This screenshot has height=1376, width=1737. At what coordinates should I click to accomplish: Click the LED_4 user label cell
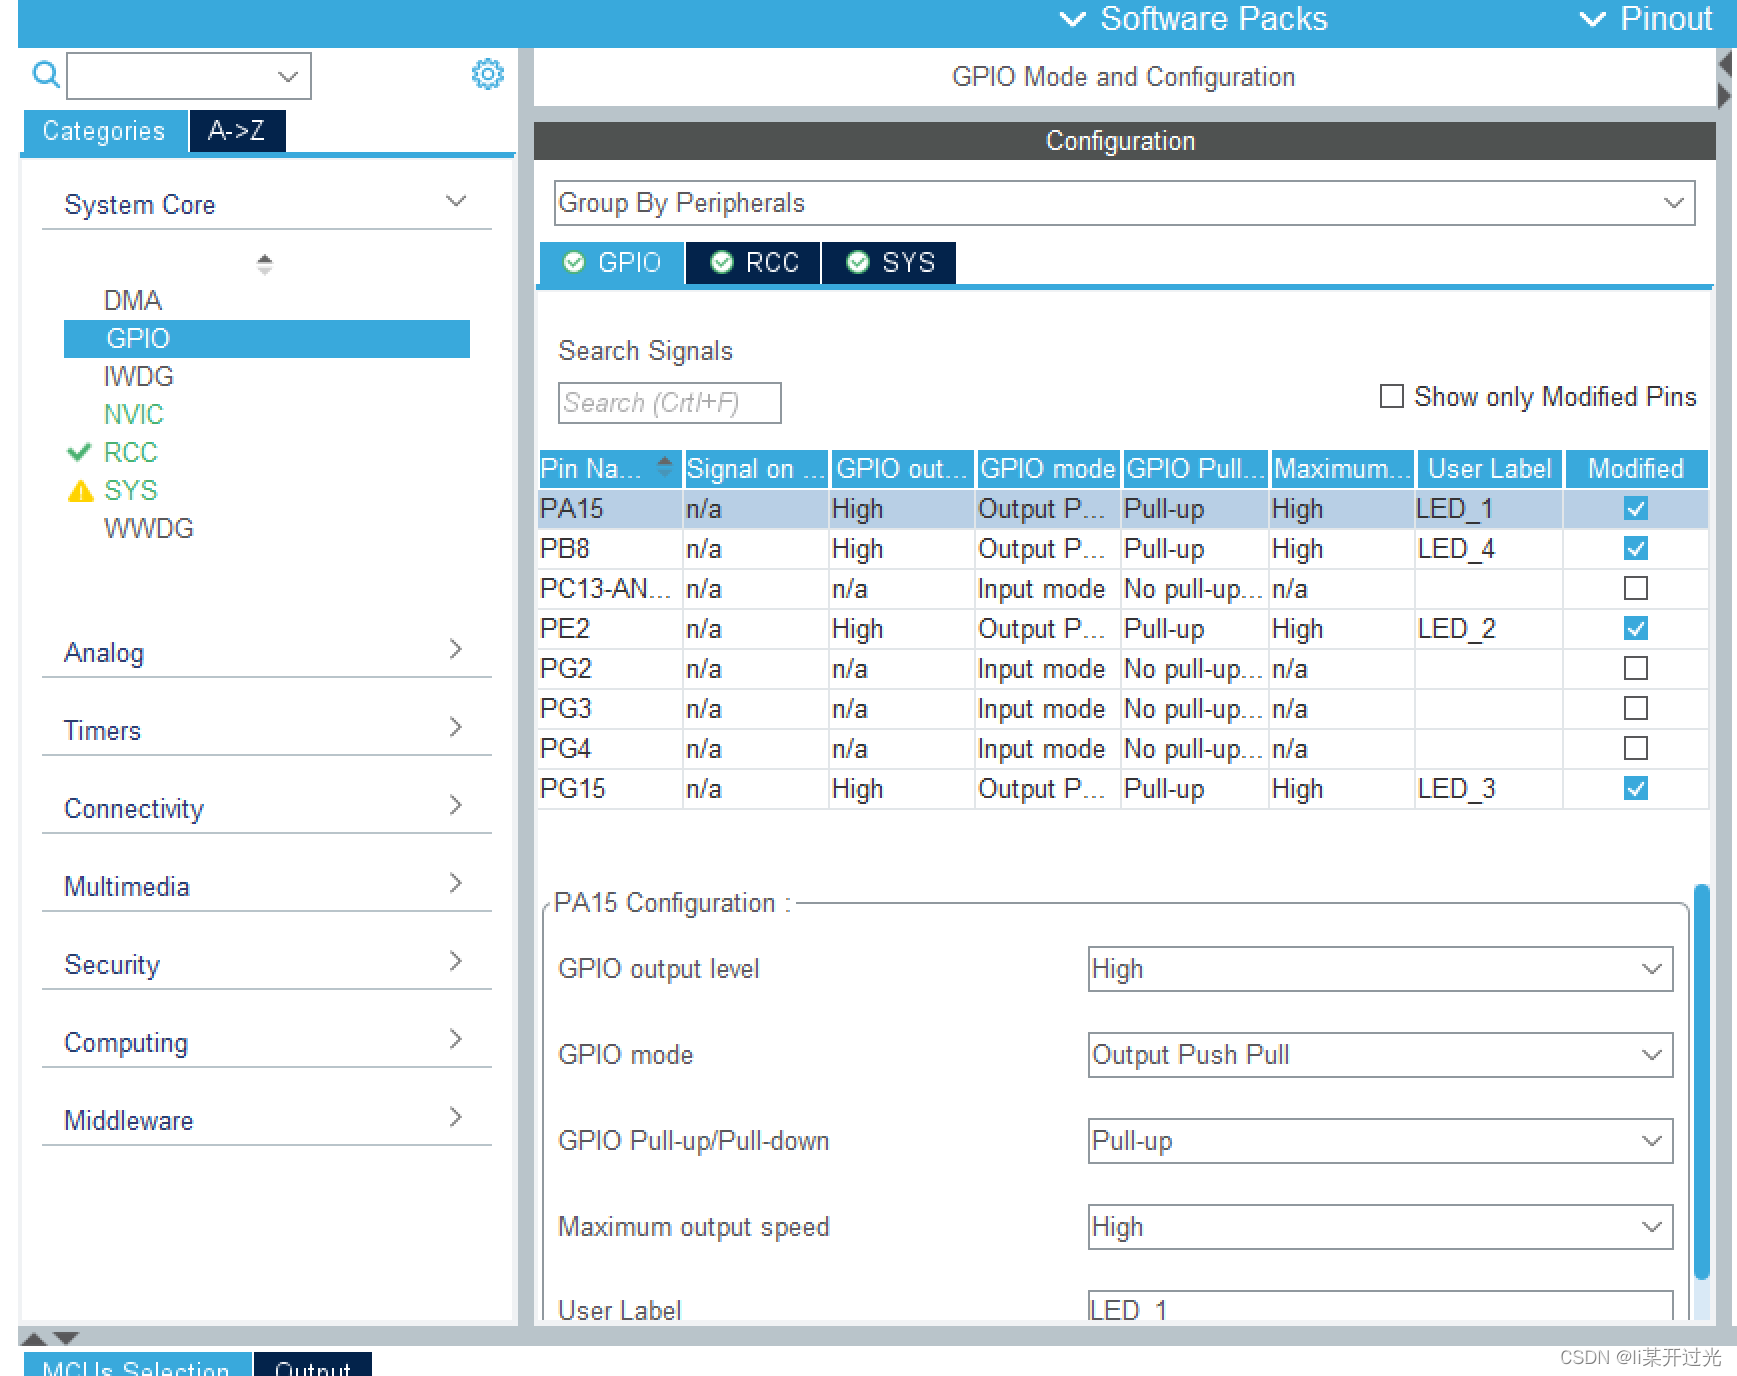coord(1488,549)
